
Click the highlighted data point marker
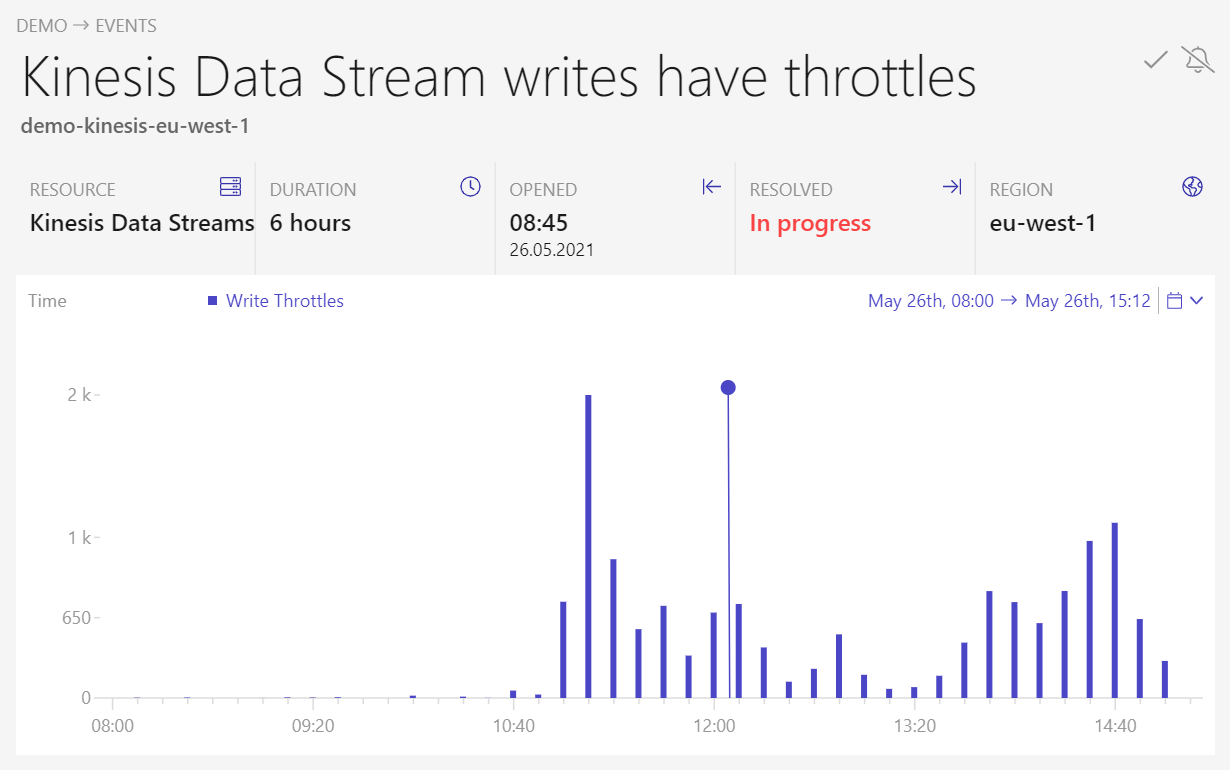(x=728, y=387)
